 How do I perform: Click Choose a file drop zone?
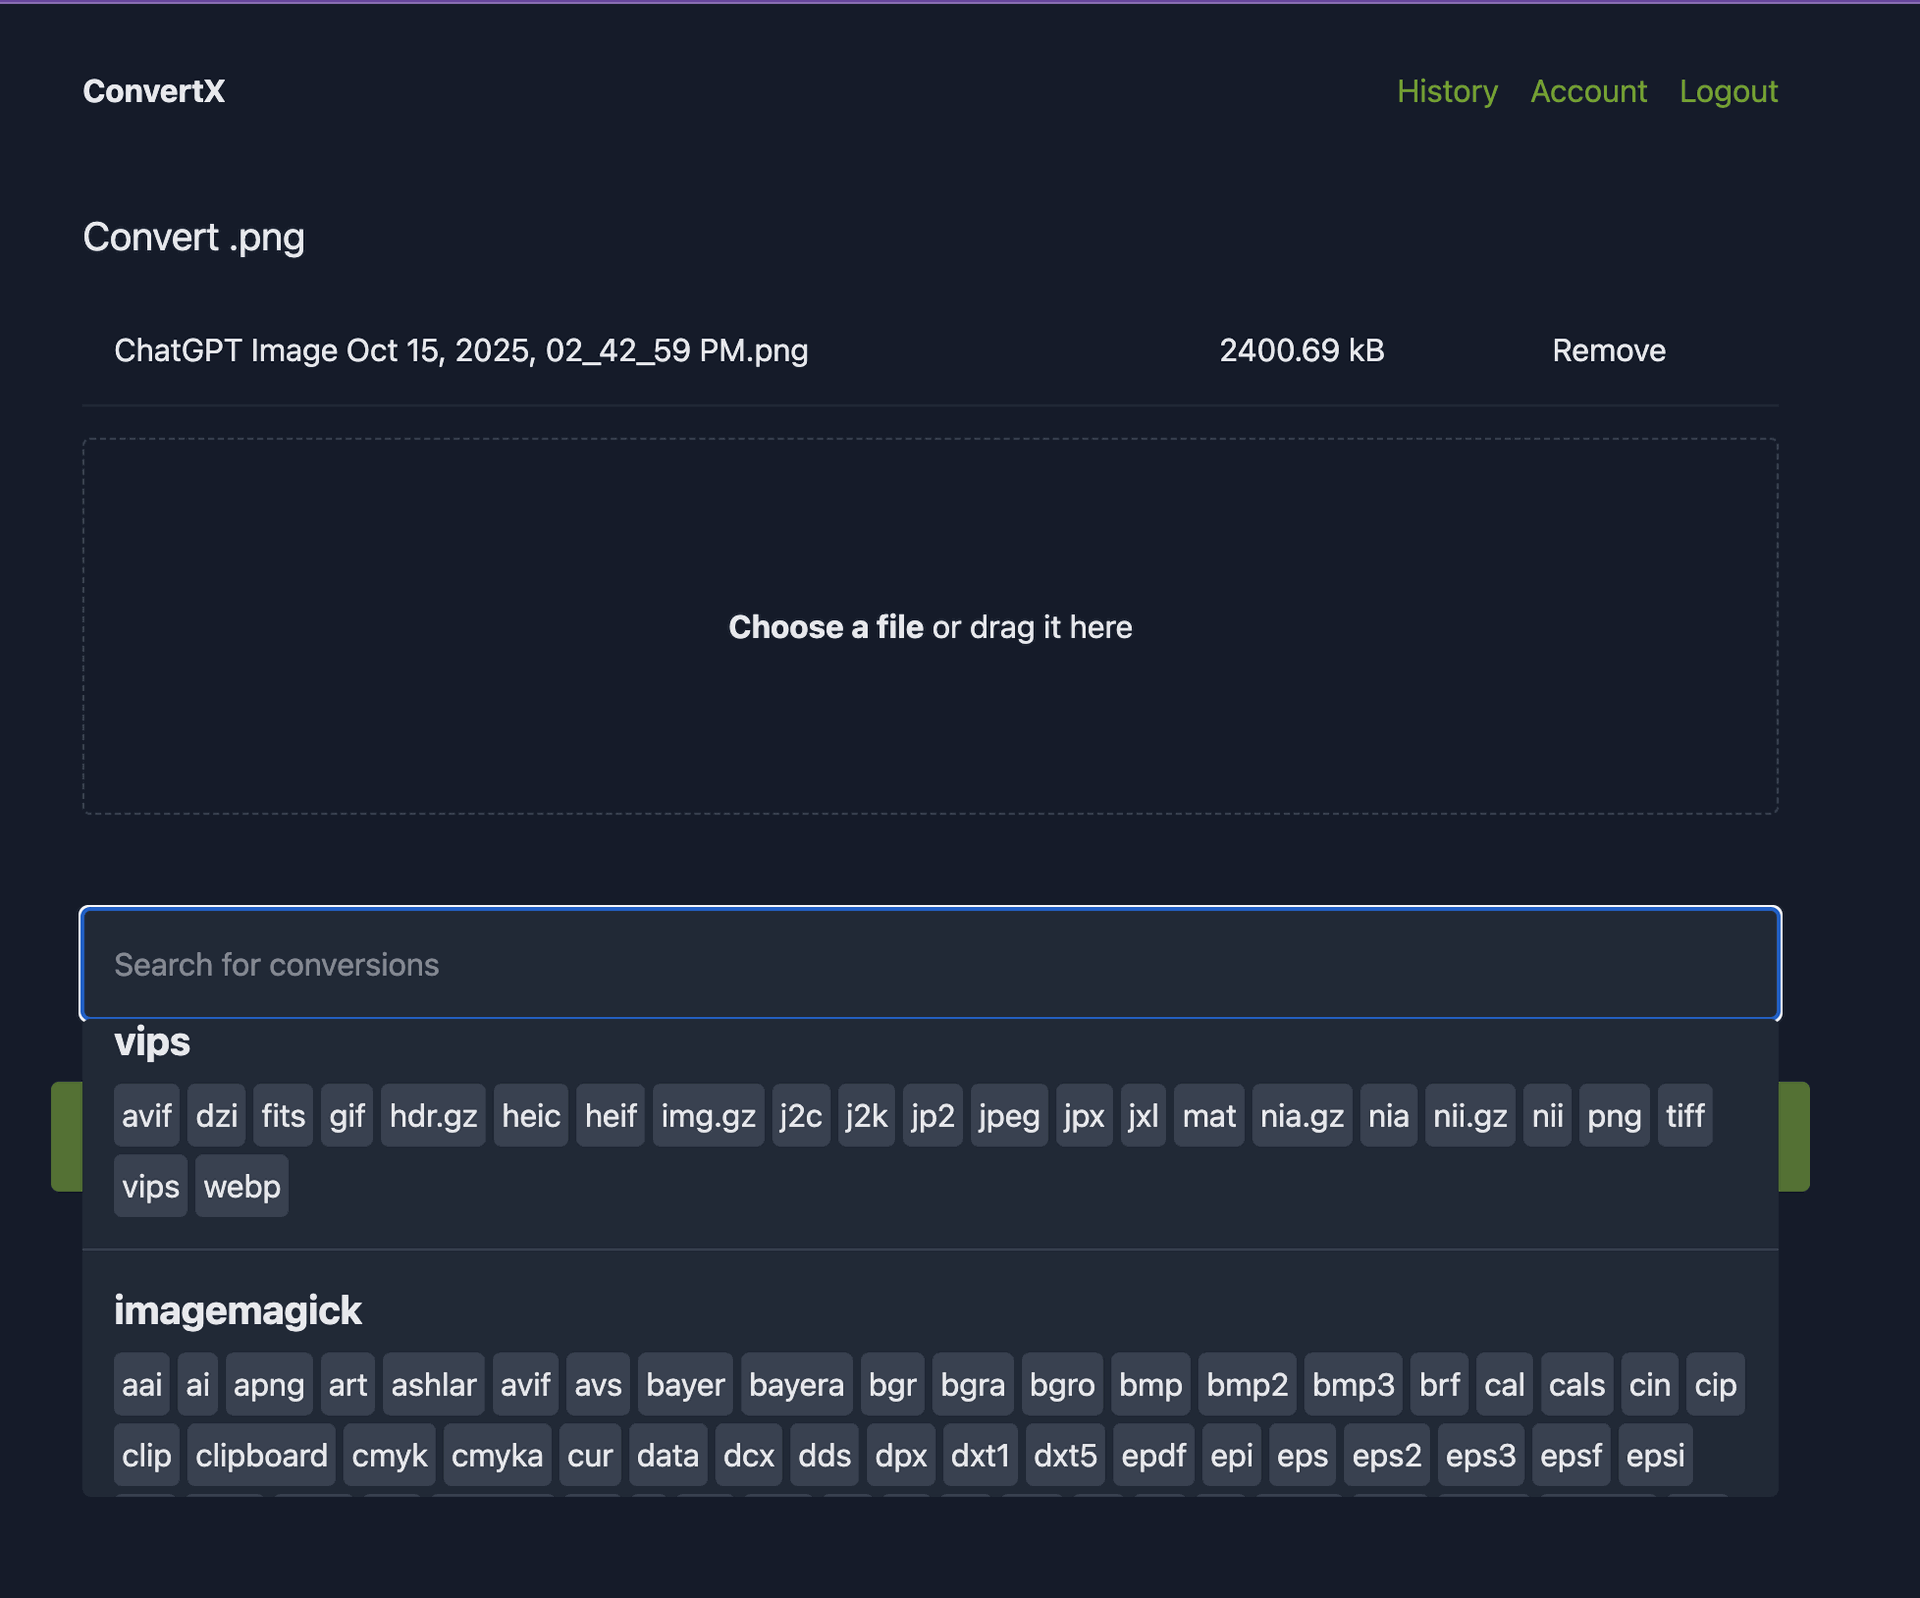click(x=929, y=627)
